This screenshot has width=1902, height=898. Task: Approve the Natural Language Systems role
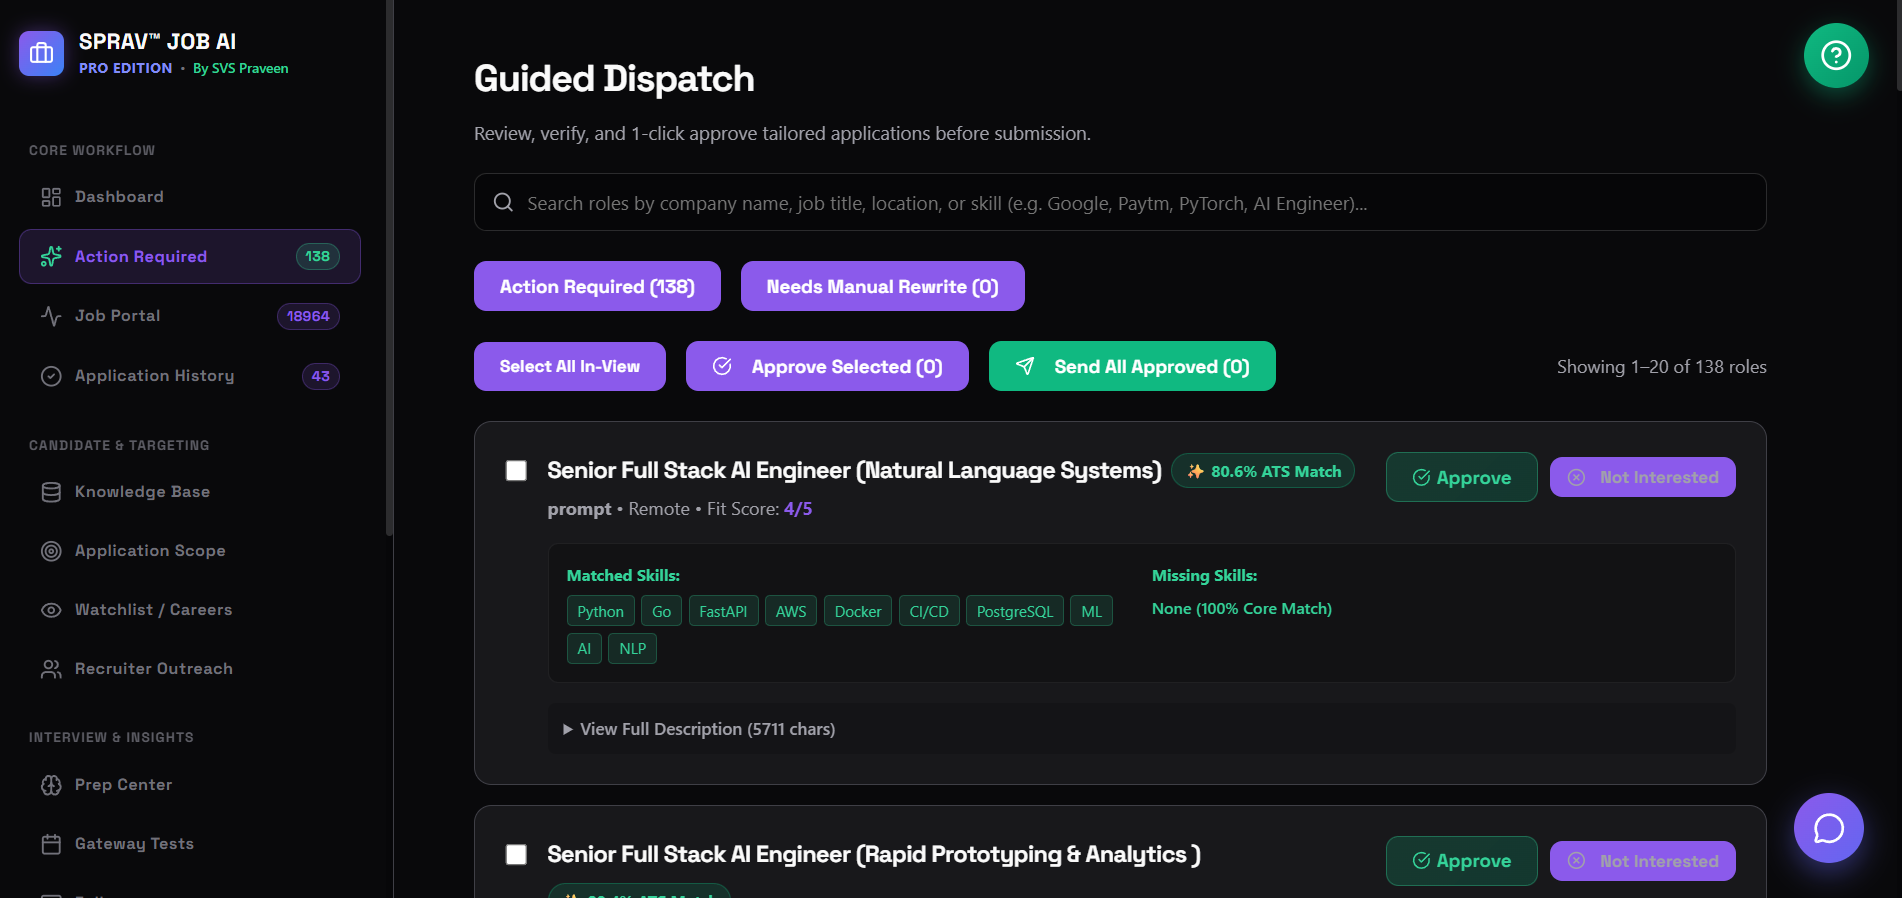[x=1461, y=477]
